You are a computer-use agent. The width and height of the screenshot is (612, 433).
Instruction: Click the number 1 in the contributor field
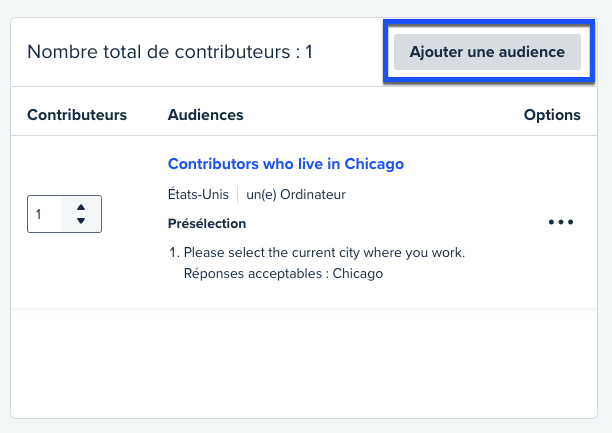click(39, 214)
